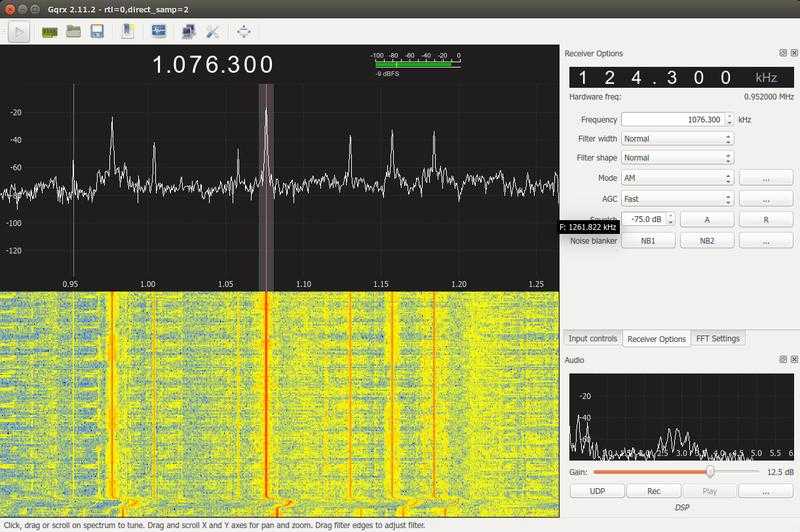Open I/O device configuration (green circuit board icon)
The image size is (800, 532).
tap(49, 32)
